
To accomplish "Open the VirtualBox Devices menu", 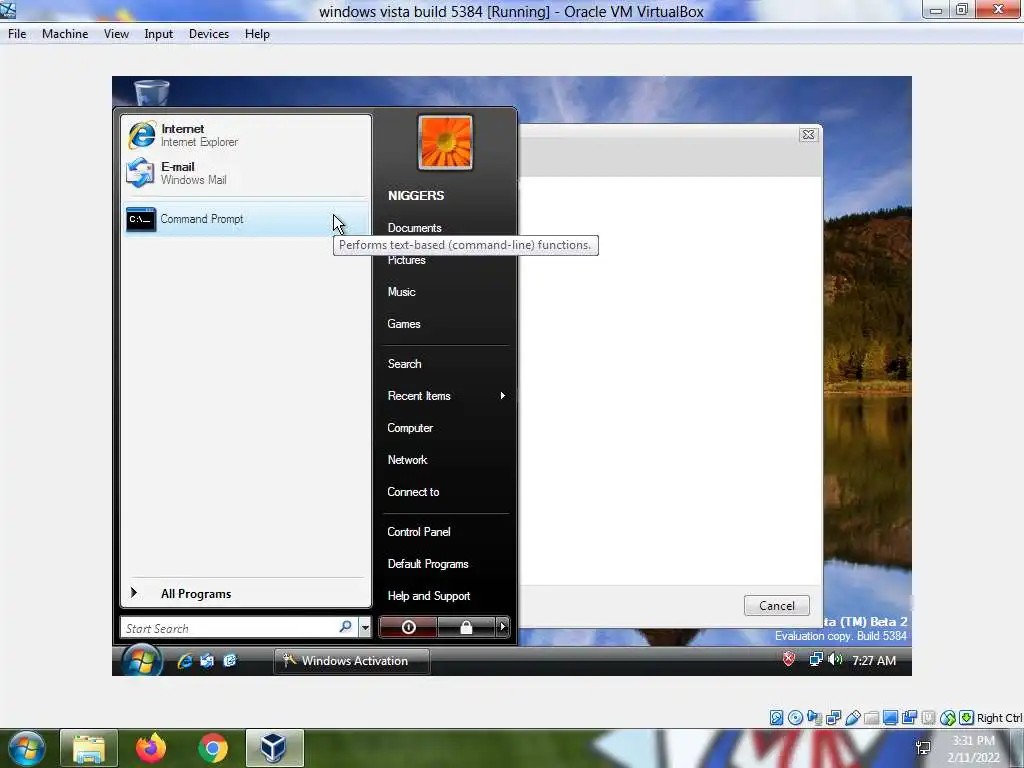I will (209, 34).
